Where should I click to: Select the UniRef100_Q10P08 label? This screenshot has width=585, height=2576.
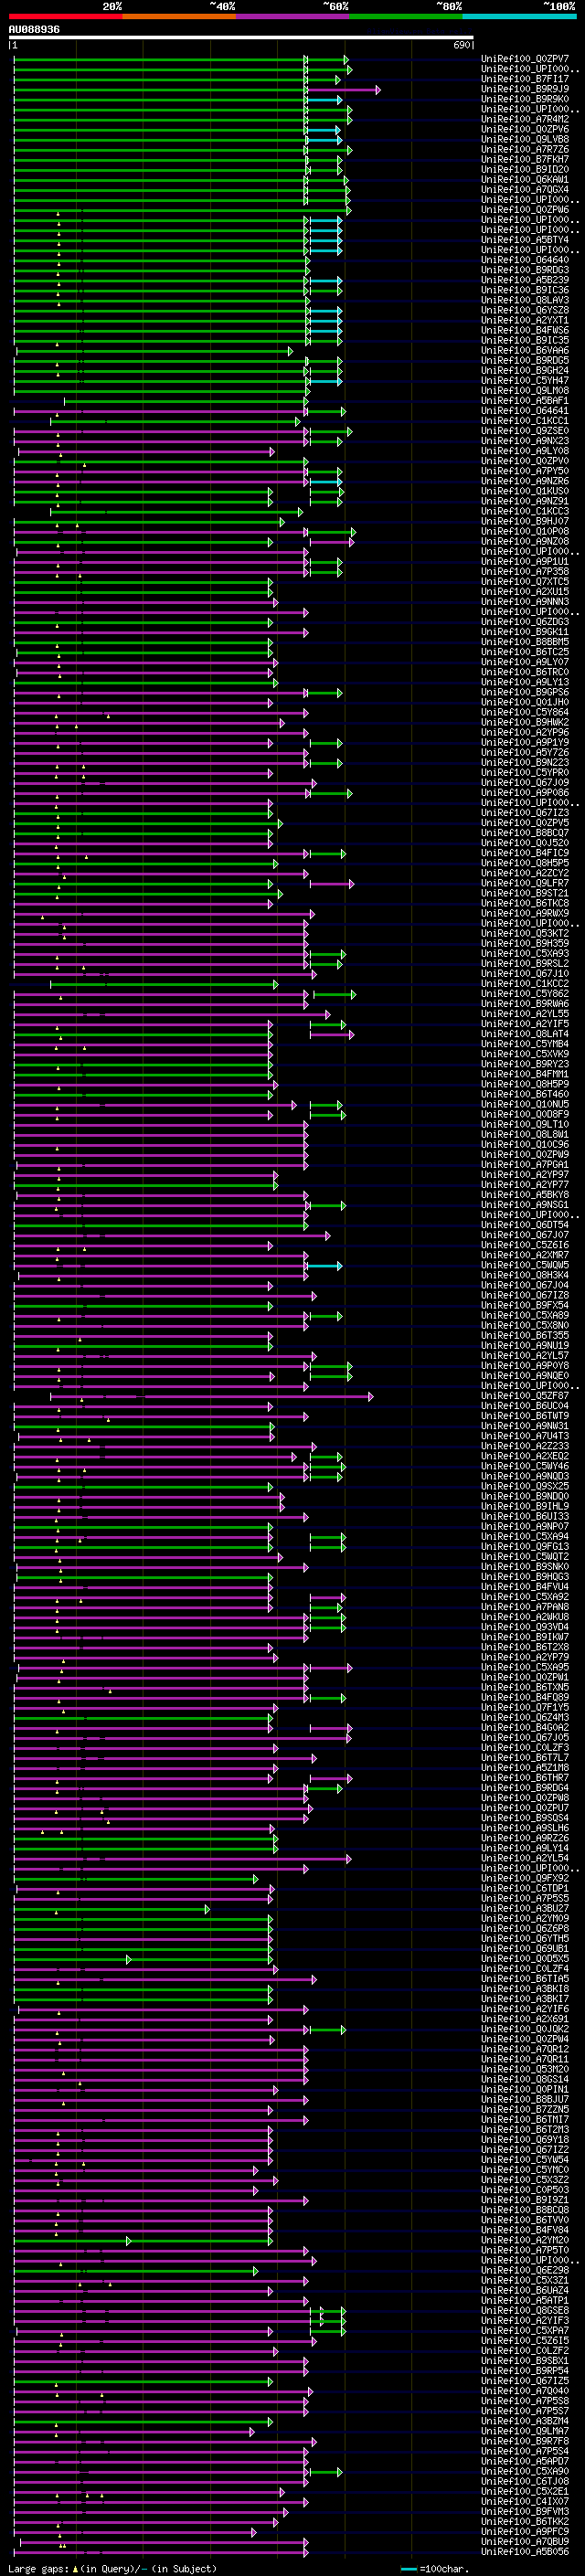pos(525,531)
